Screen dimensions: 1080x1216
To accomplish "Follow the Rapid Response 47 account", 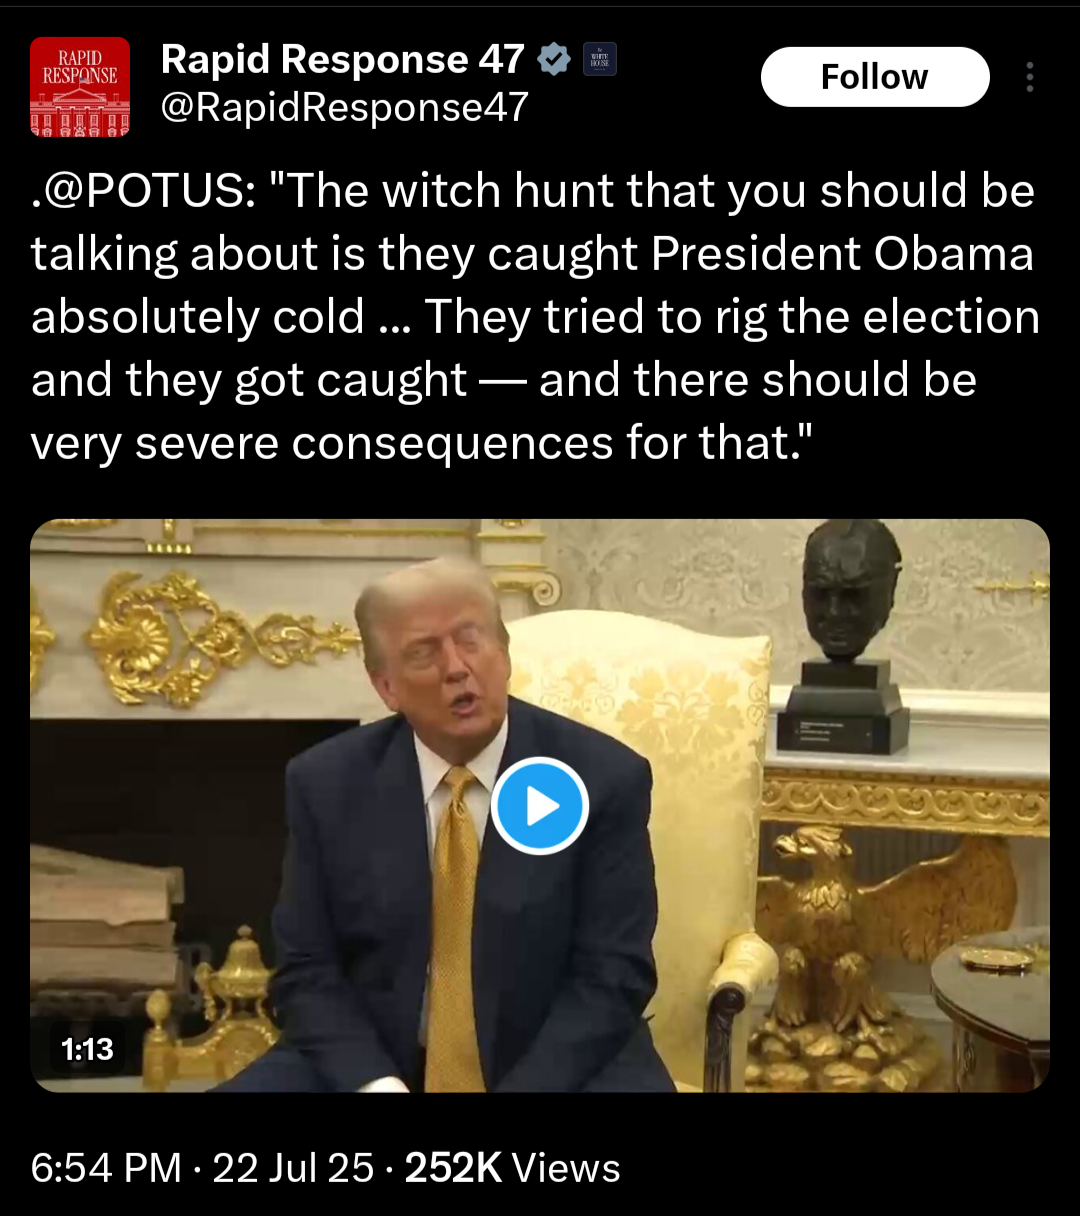I will 875,77.
